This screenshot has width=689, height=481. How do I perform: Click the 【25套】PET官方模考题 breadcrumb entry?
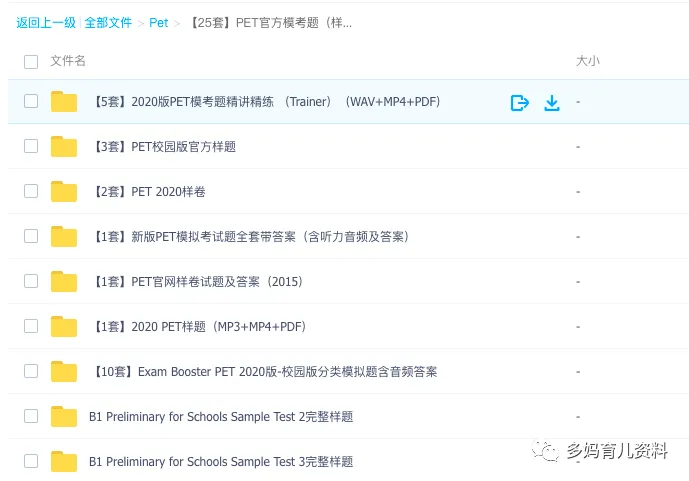pos(270,22)
